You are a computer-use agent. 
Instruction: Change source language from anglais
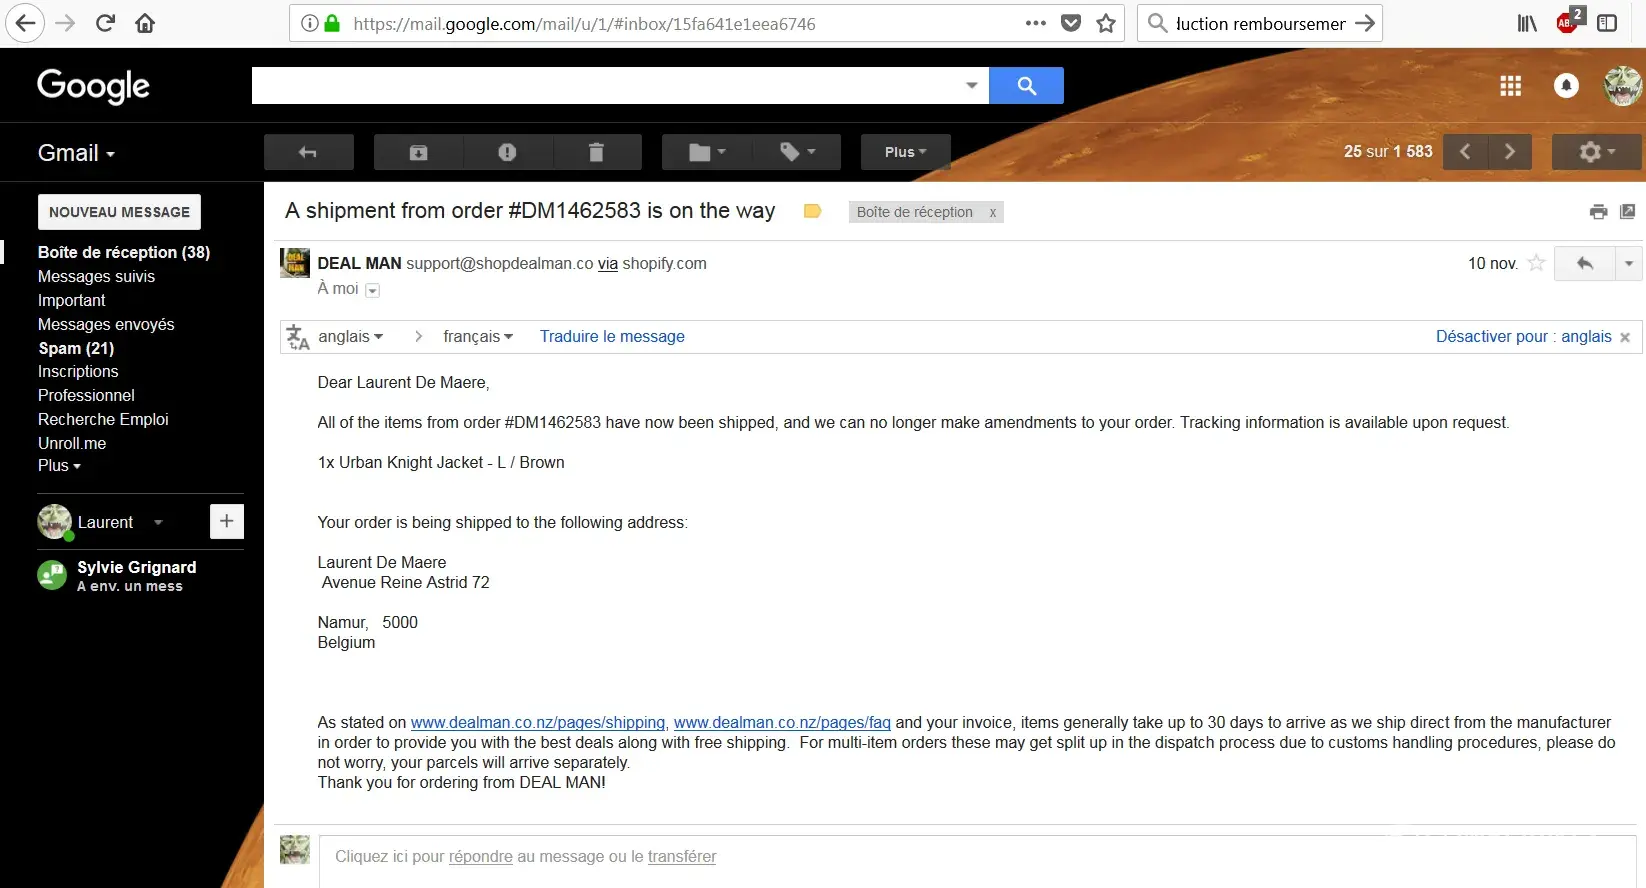[350, 337]
